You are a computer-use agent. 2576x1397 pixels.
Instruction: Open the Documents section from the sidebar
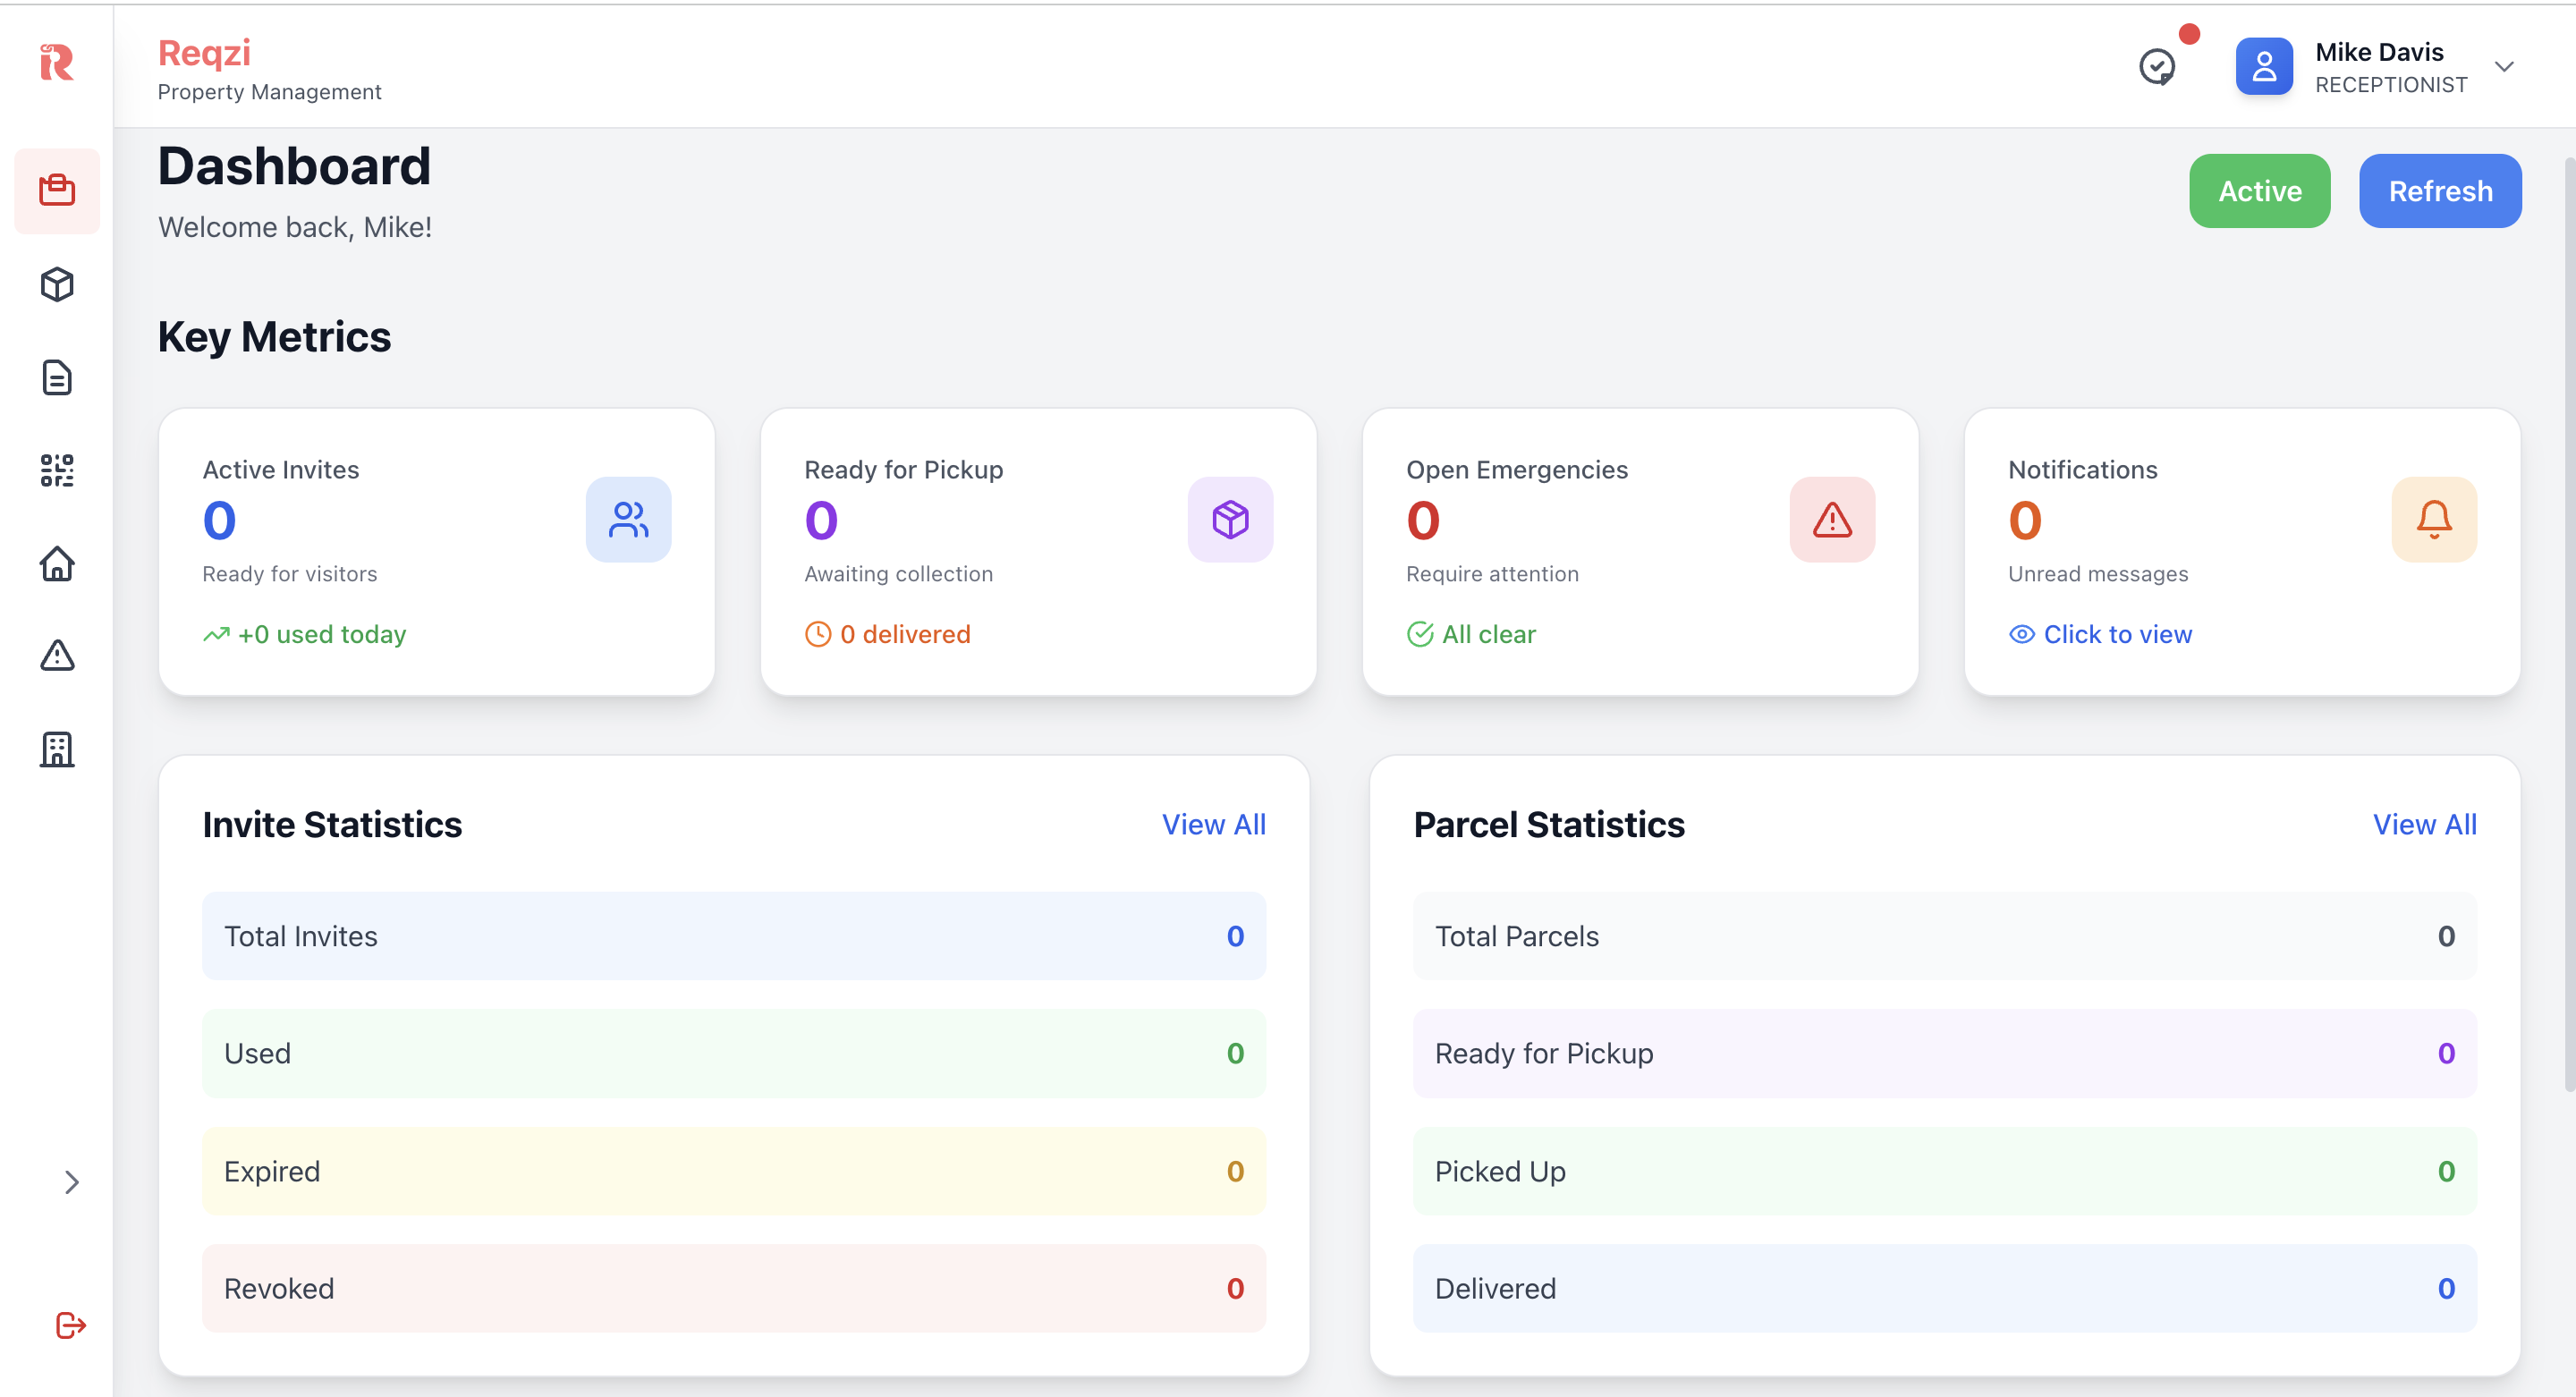coord(57,378)
